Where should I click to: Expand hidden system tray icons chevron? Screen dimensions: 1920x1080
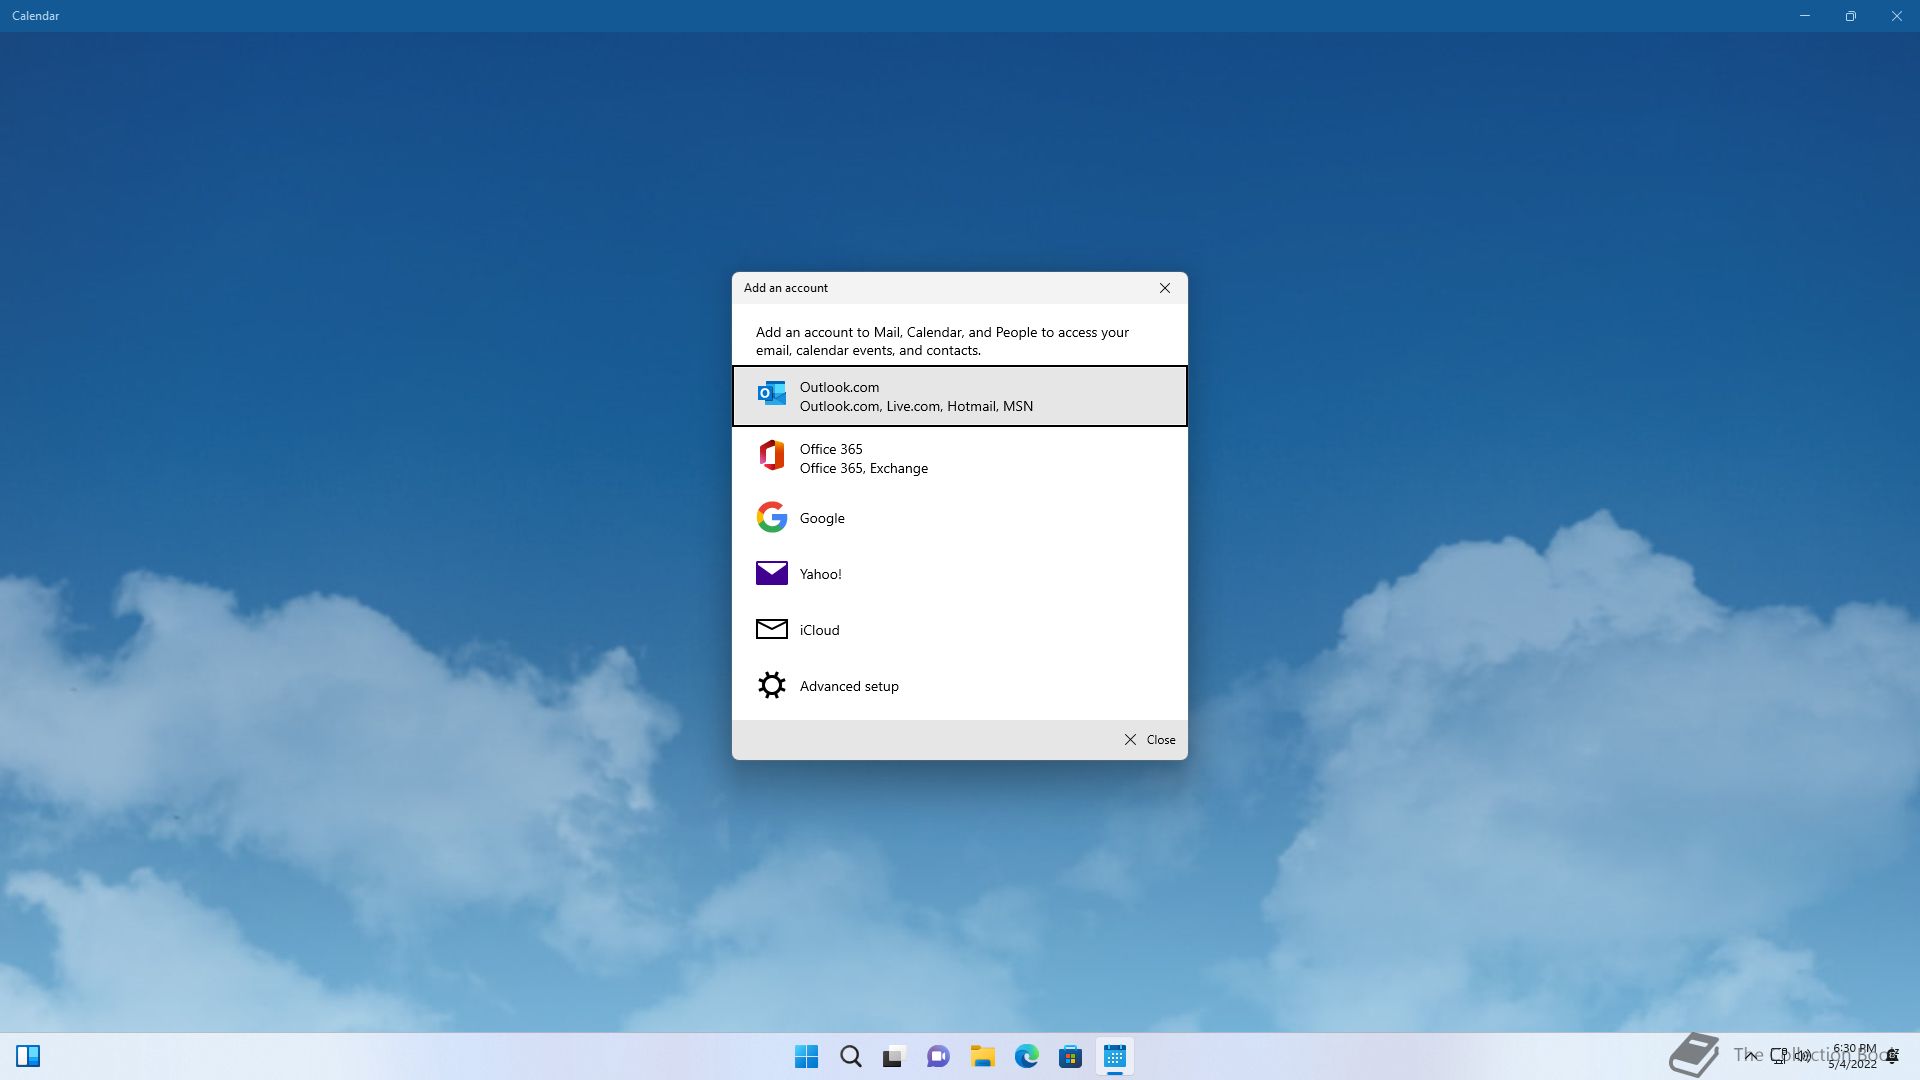pos(1751,1055)
